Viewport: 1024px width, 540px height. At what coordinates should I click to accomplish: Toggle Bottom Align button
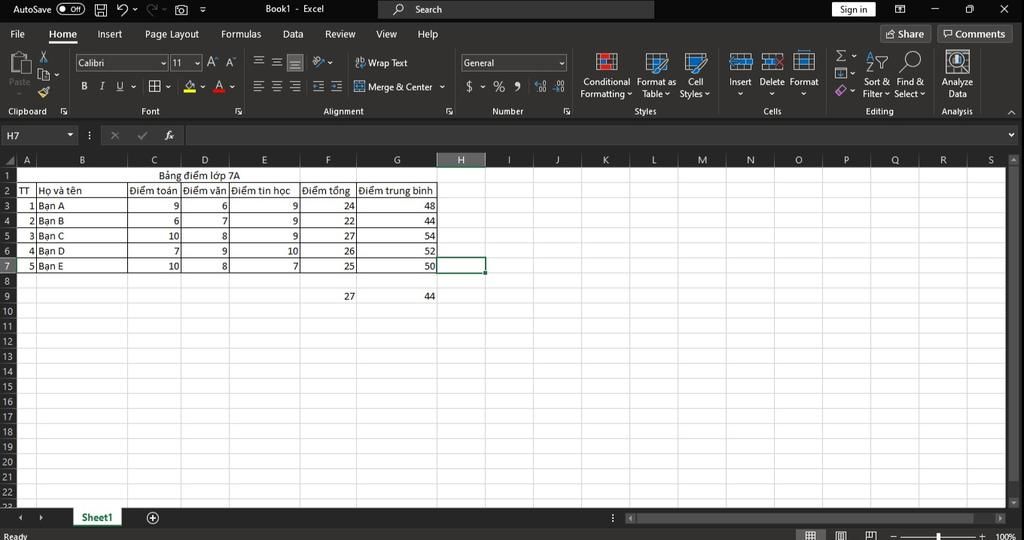point(295,63)
